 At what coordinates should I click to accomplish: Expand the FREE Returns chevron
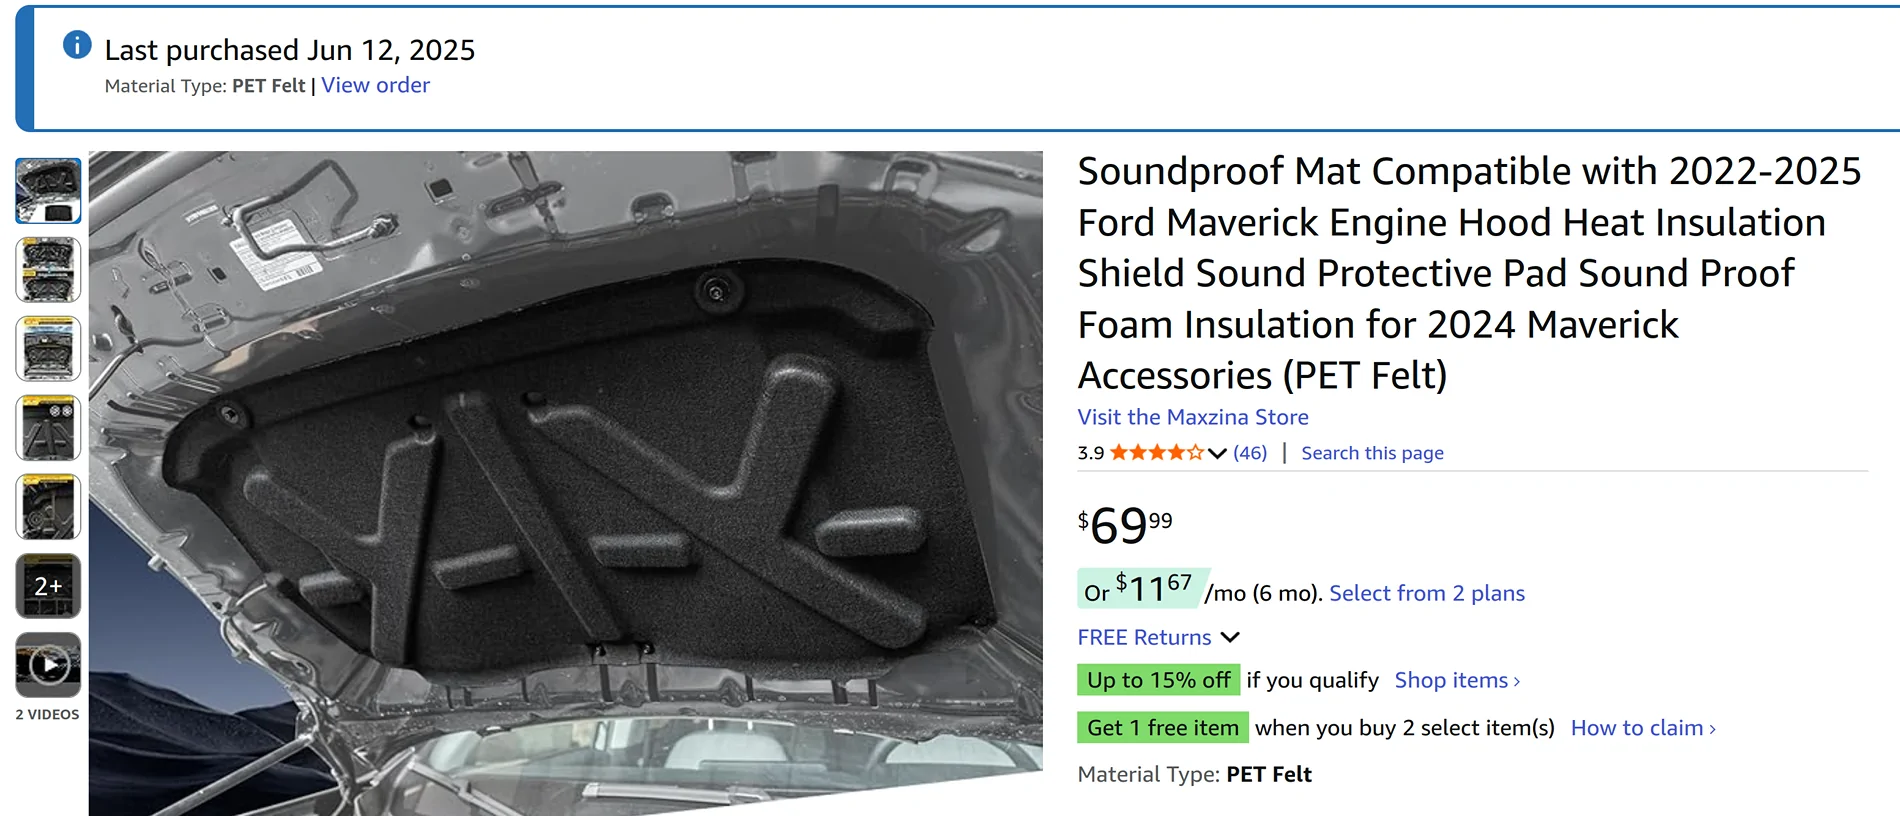[x=1231, y=637]
